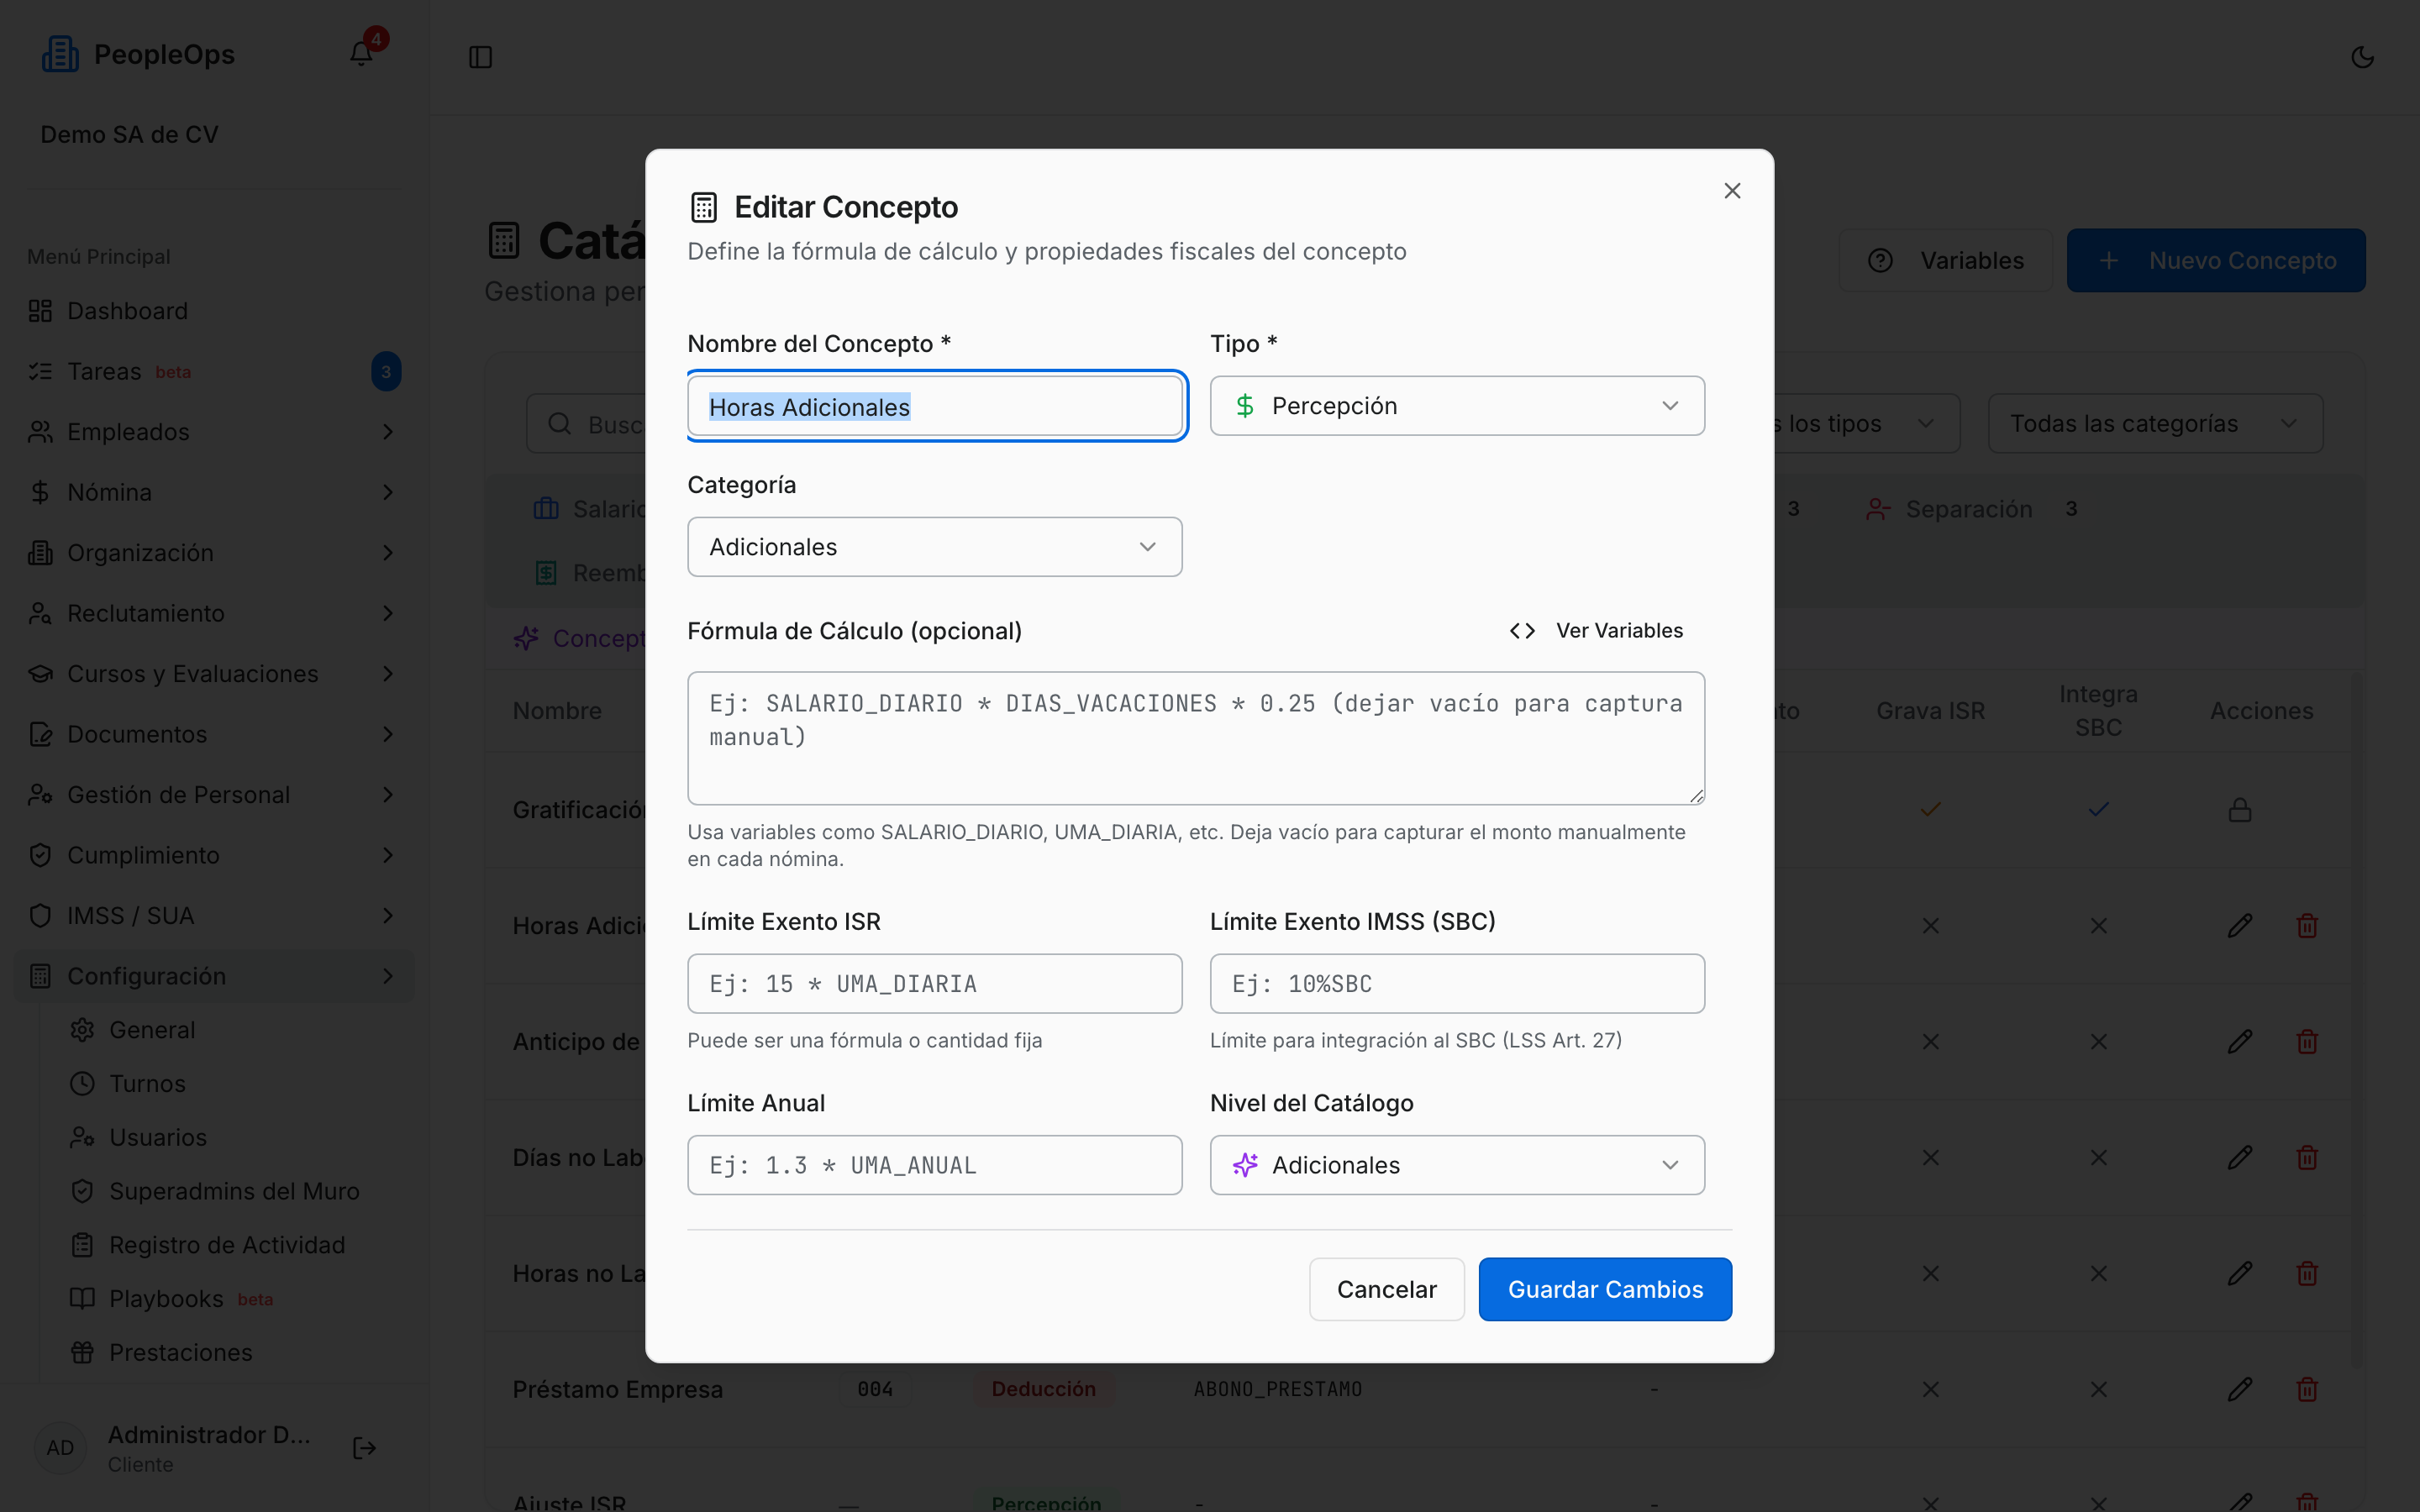This screenshot has height=1512, width=2420.
Task: Edit the Anticipo row pencil icon
Action: 2240,1042
